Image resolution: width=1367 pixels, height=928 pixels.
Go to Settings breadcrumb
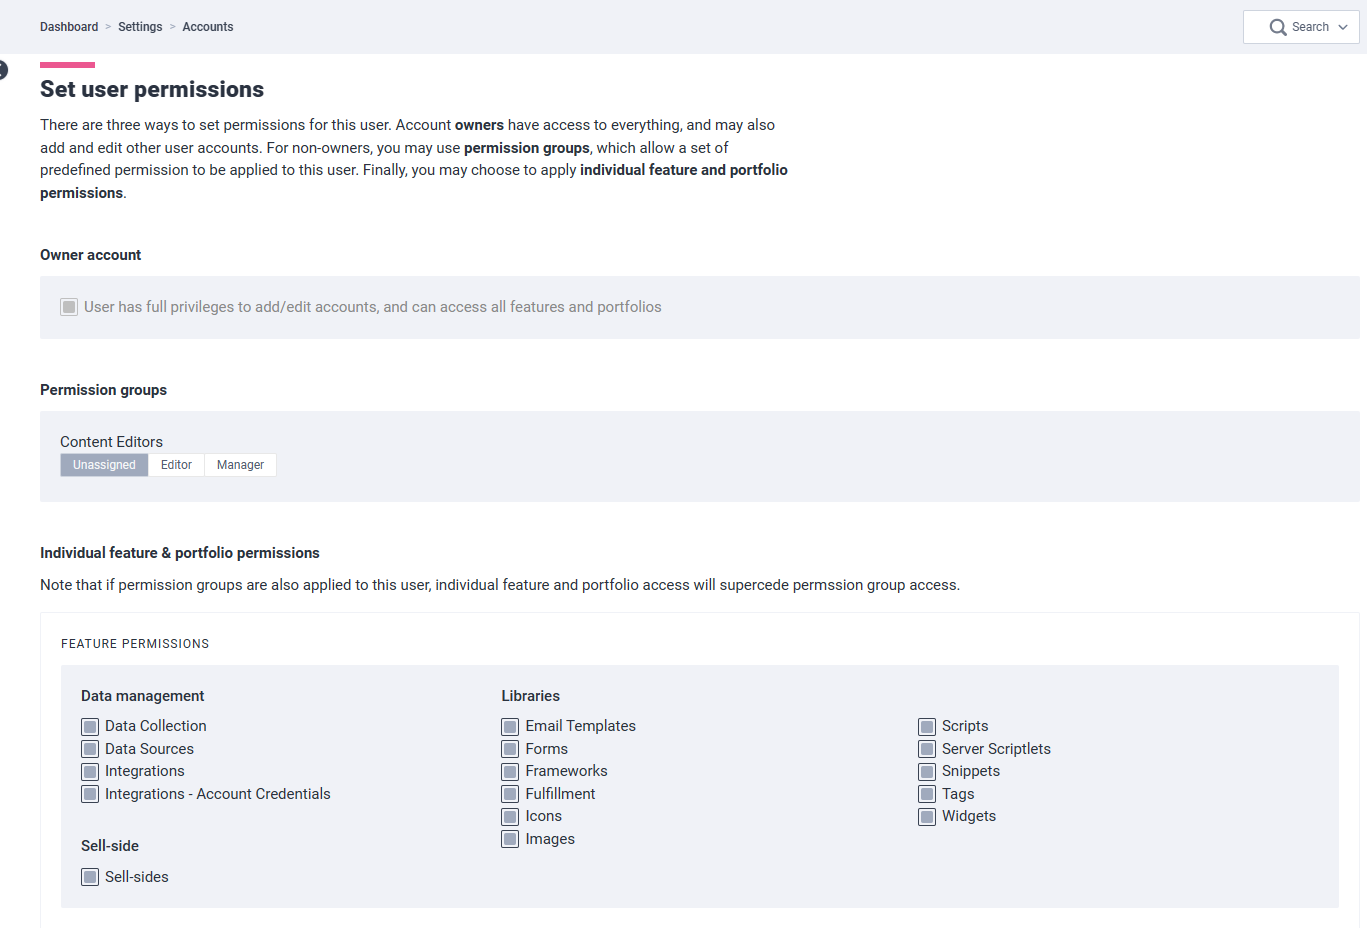[140, 27]
